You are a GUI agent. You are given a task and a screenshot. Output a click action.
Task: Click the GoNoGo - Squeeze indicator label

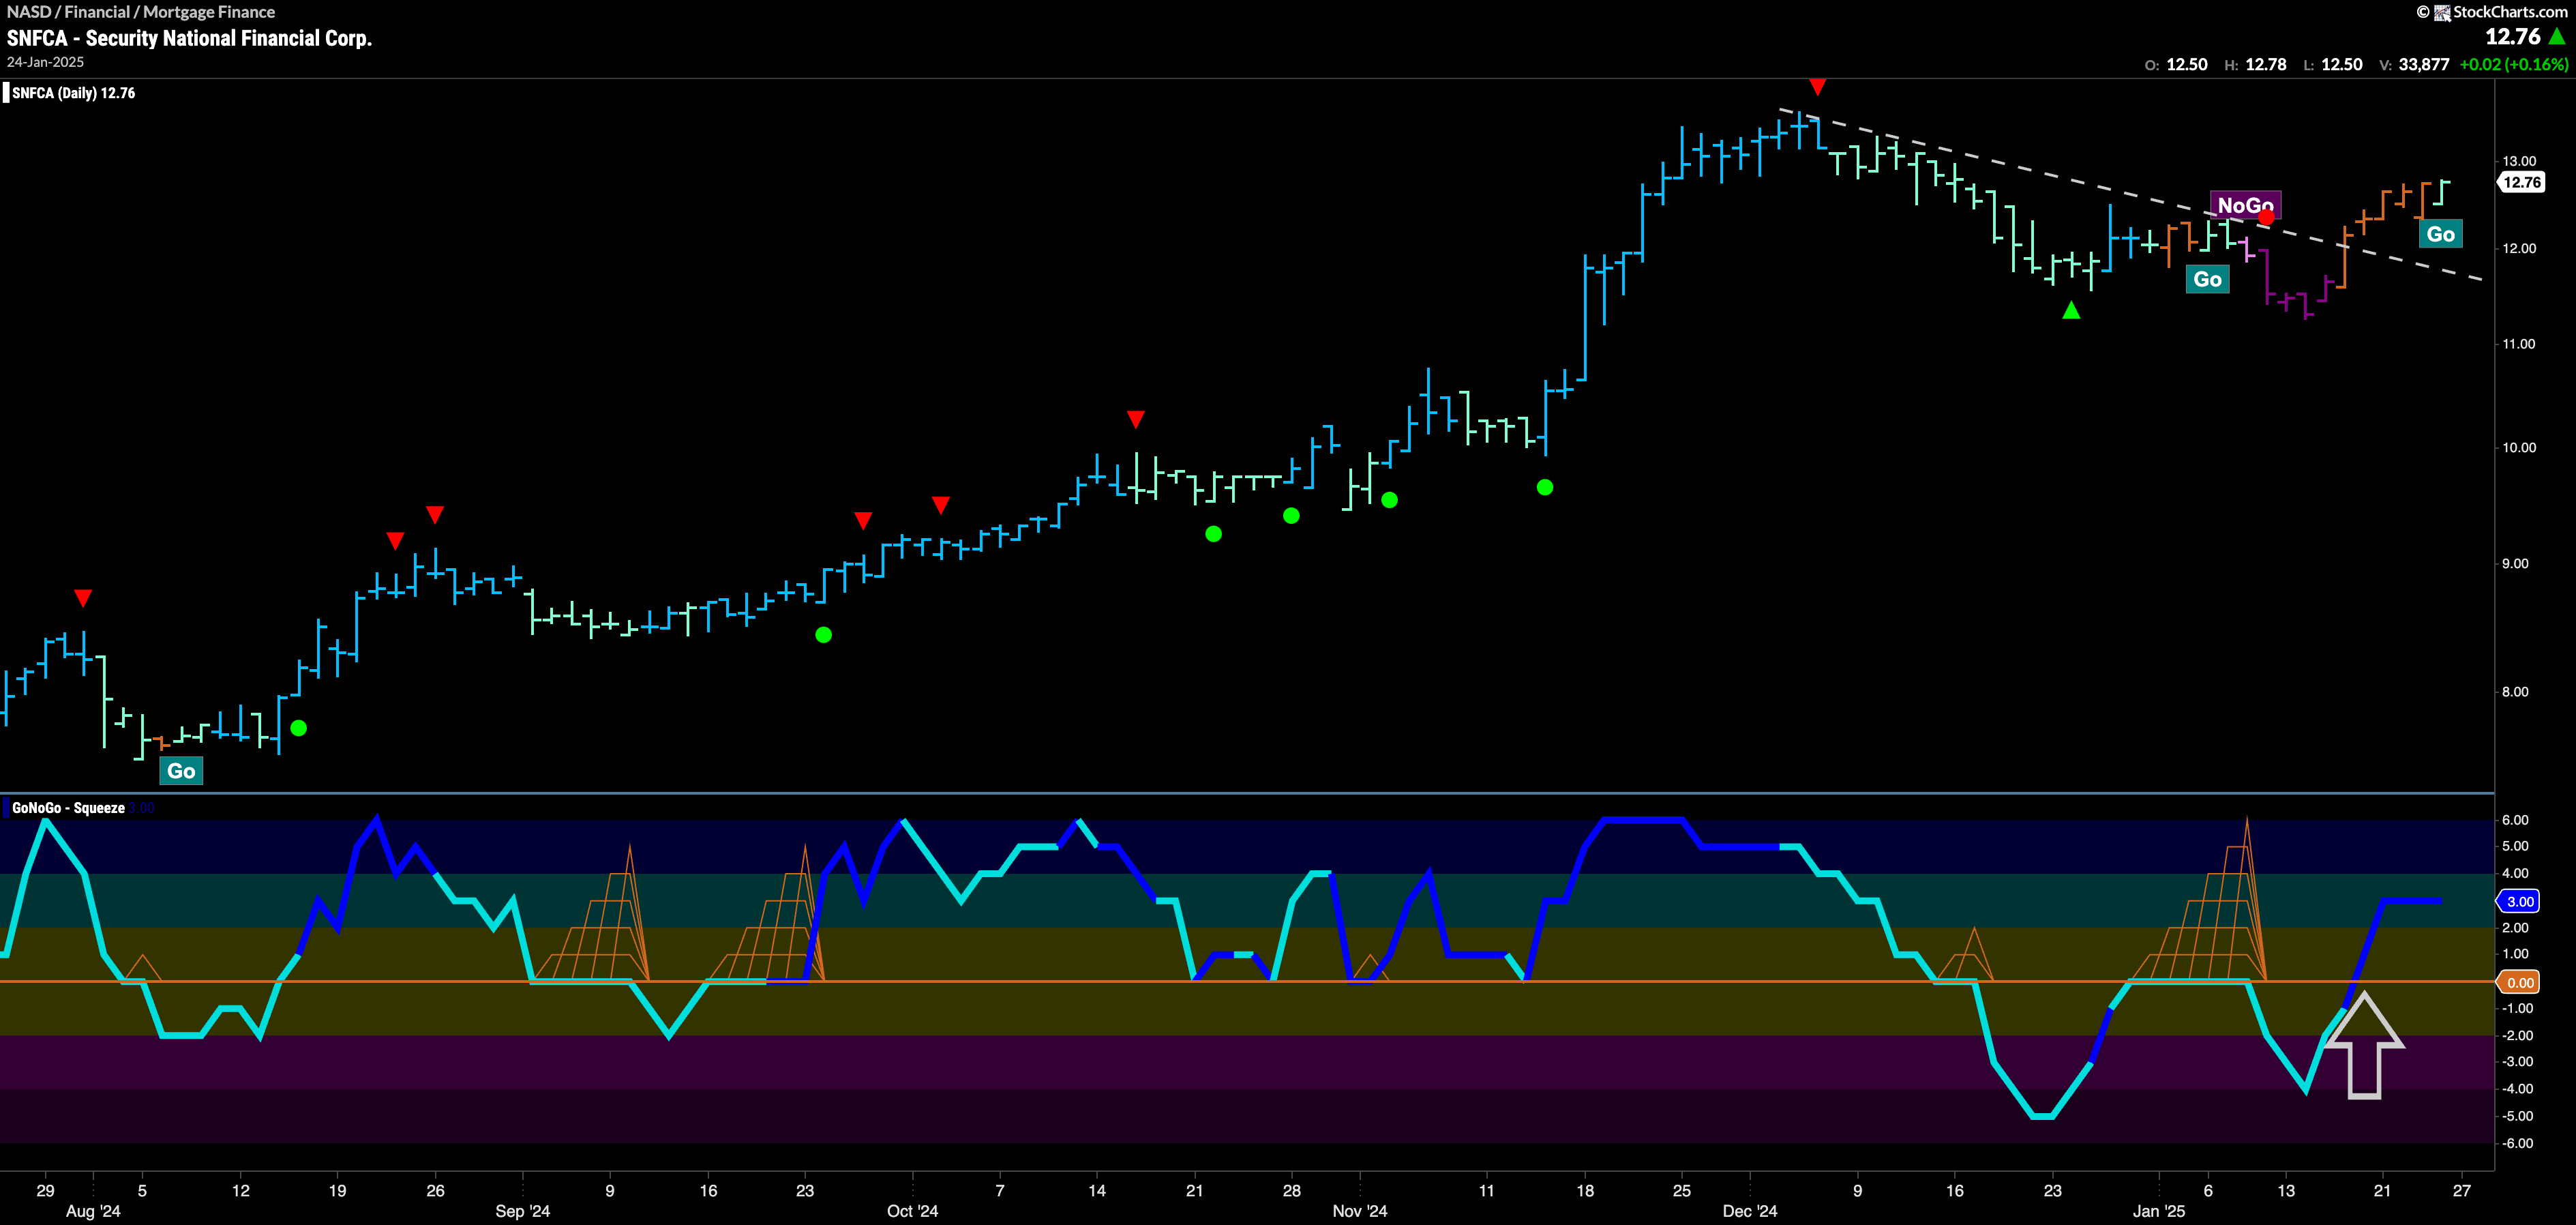68,808
